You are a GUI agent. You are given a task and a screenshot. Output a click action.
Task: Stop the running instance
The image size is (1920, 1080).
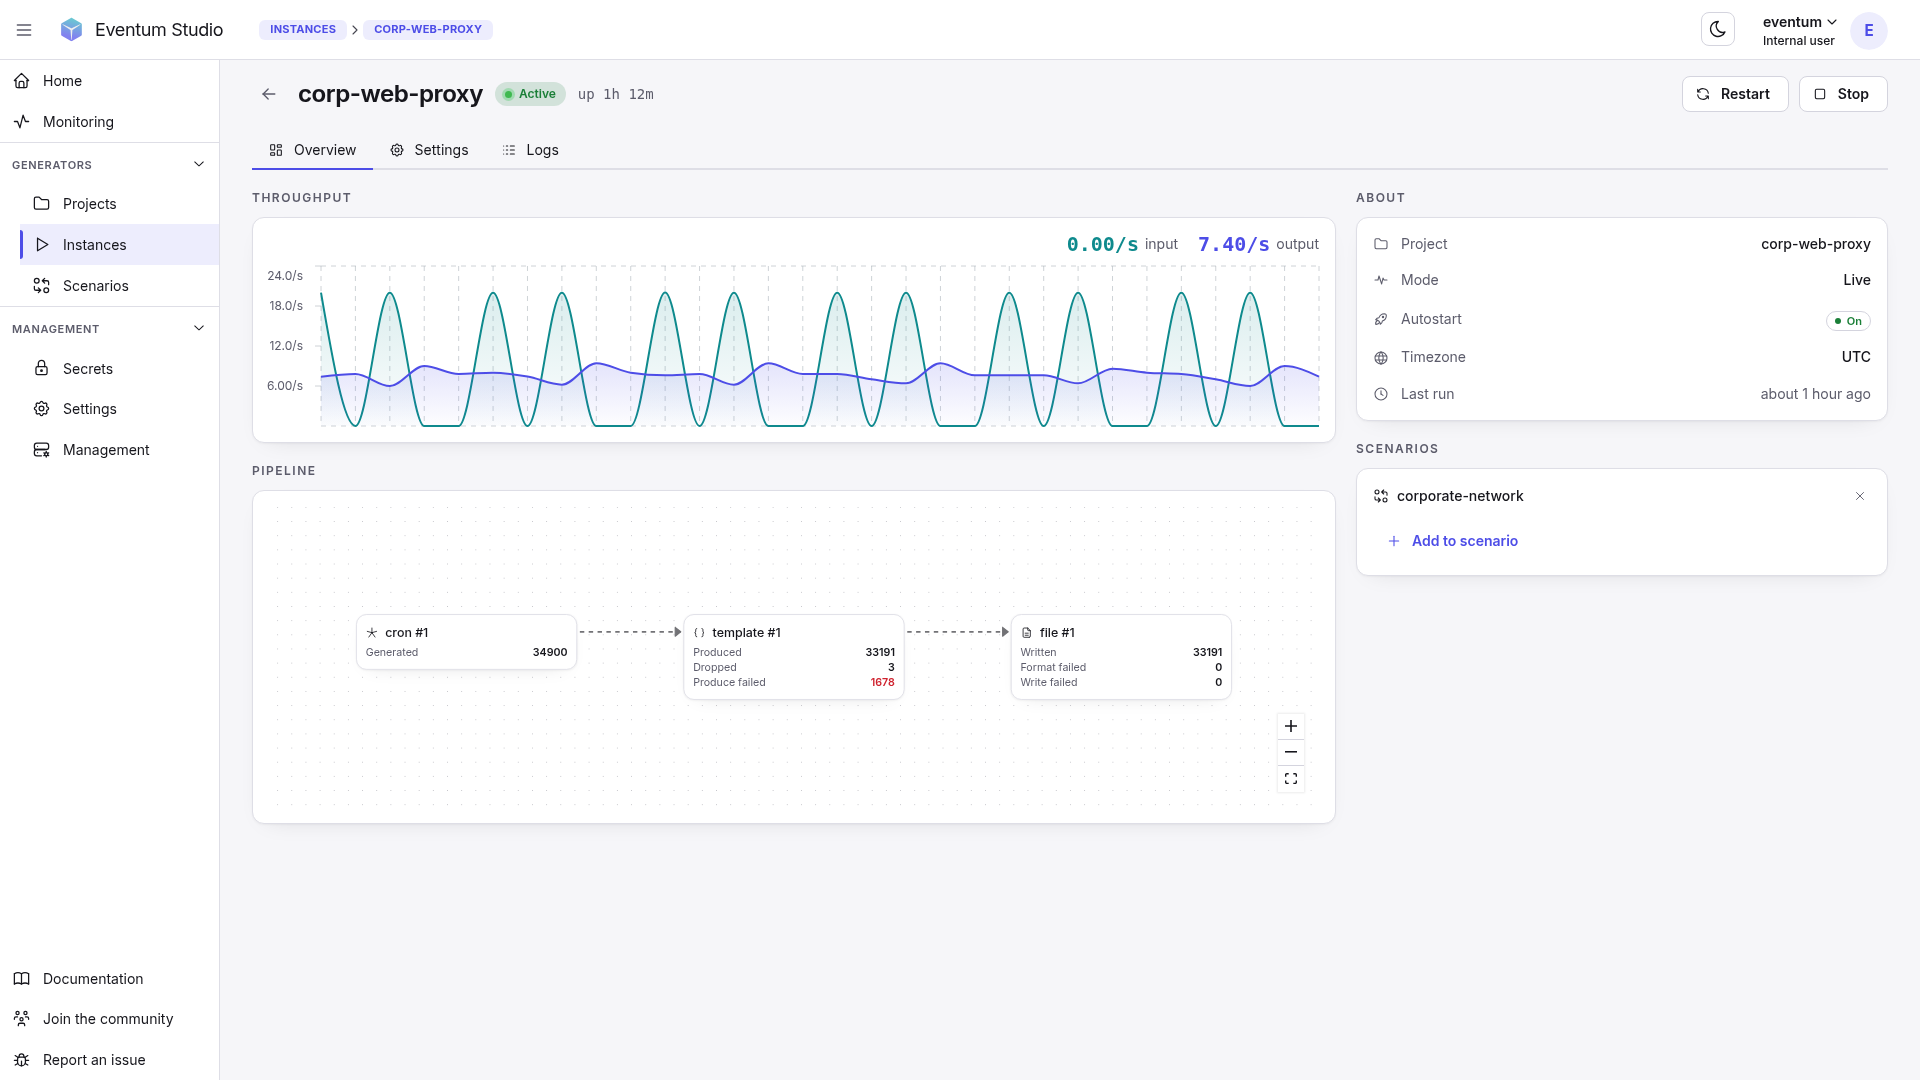click(x=1843, y=94)
